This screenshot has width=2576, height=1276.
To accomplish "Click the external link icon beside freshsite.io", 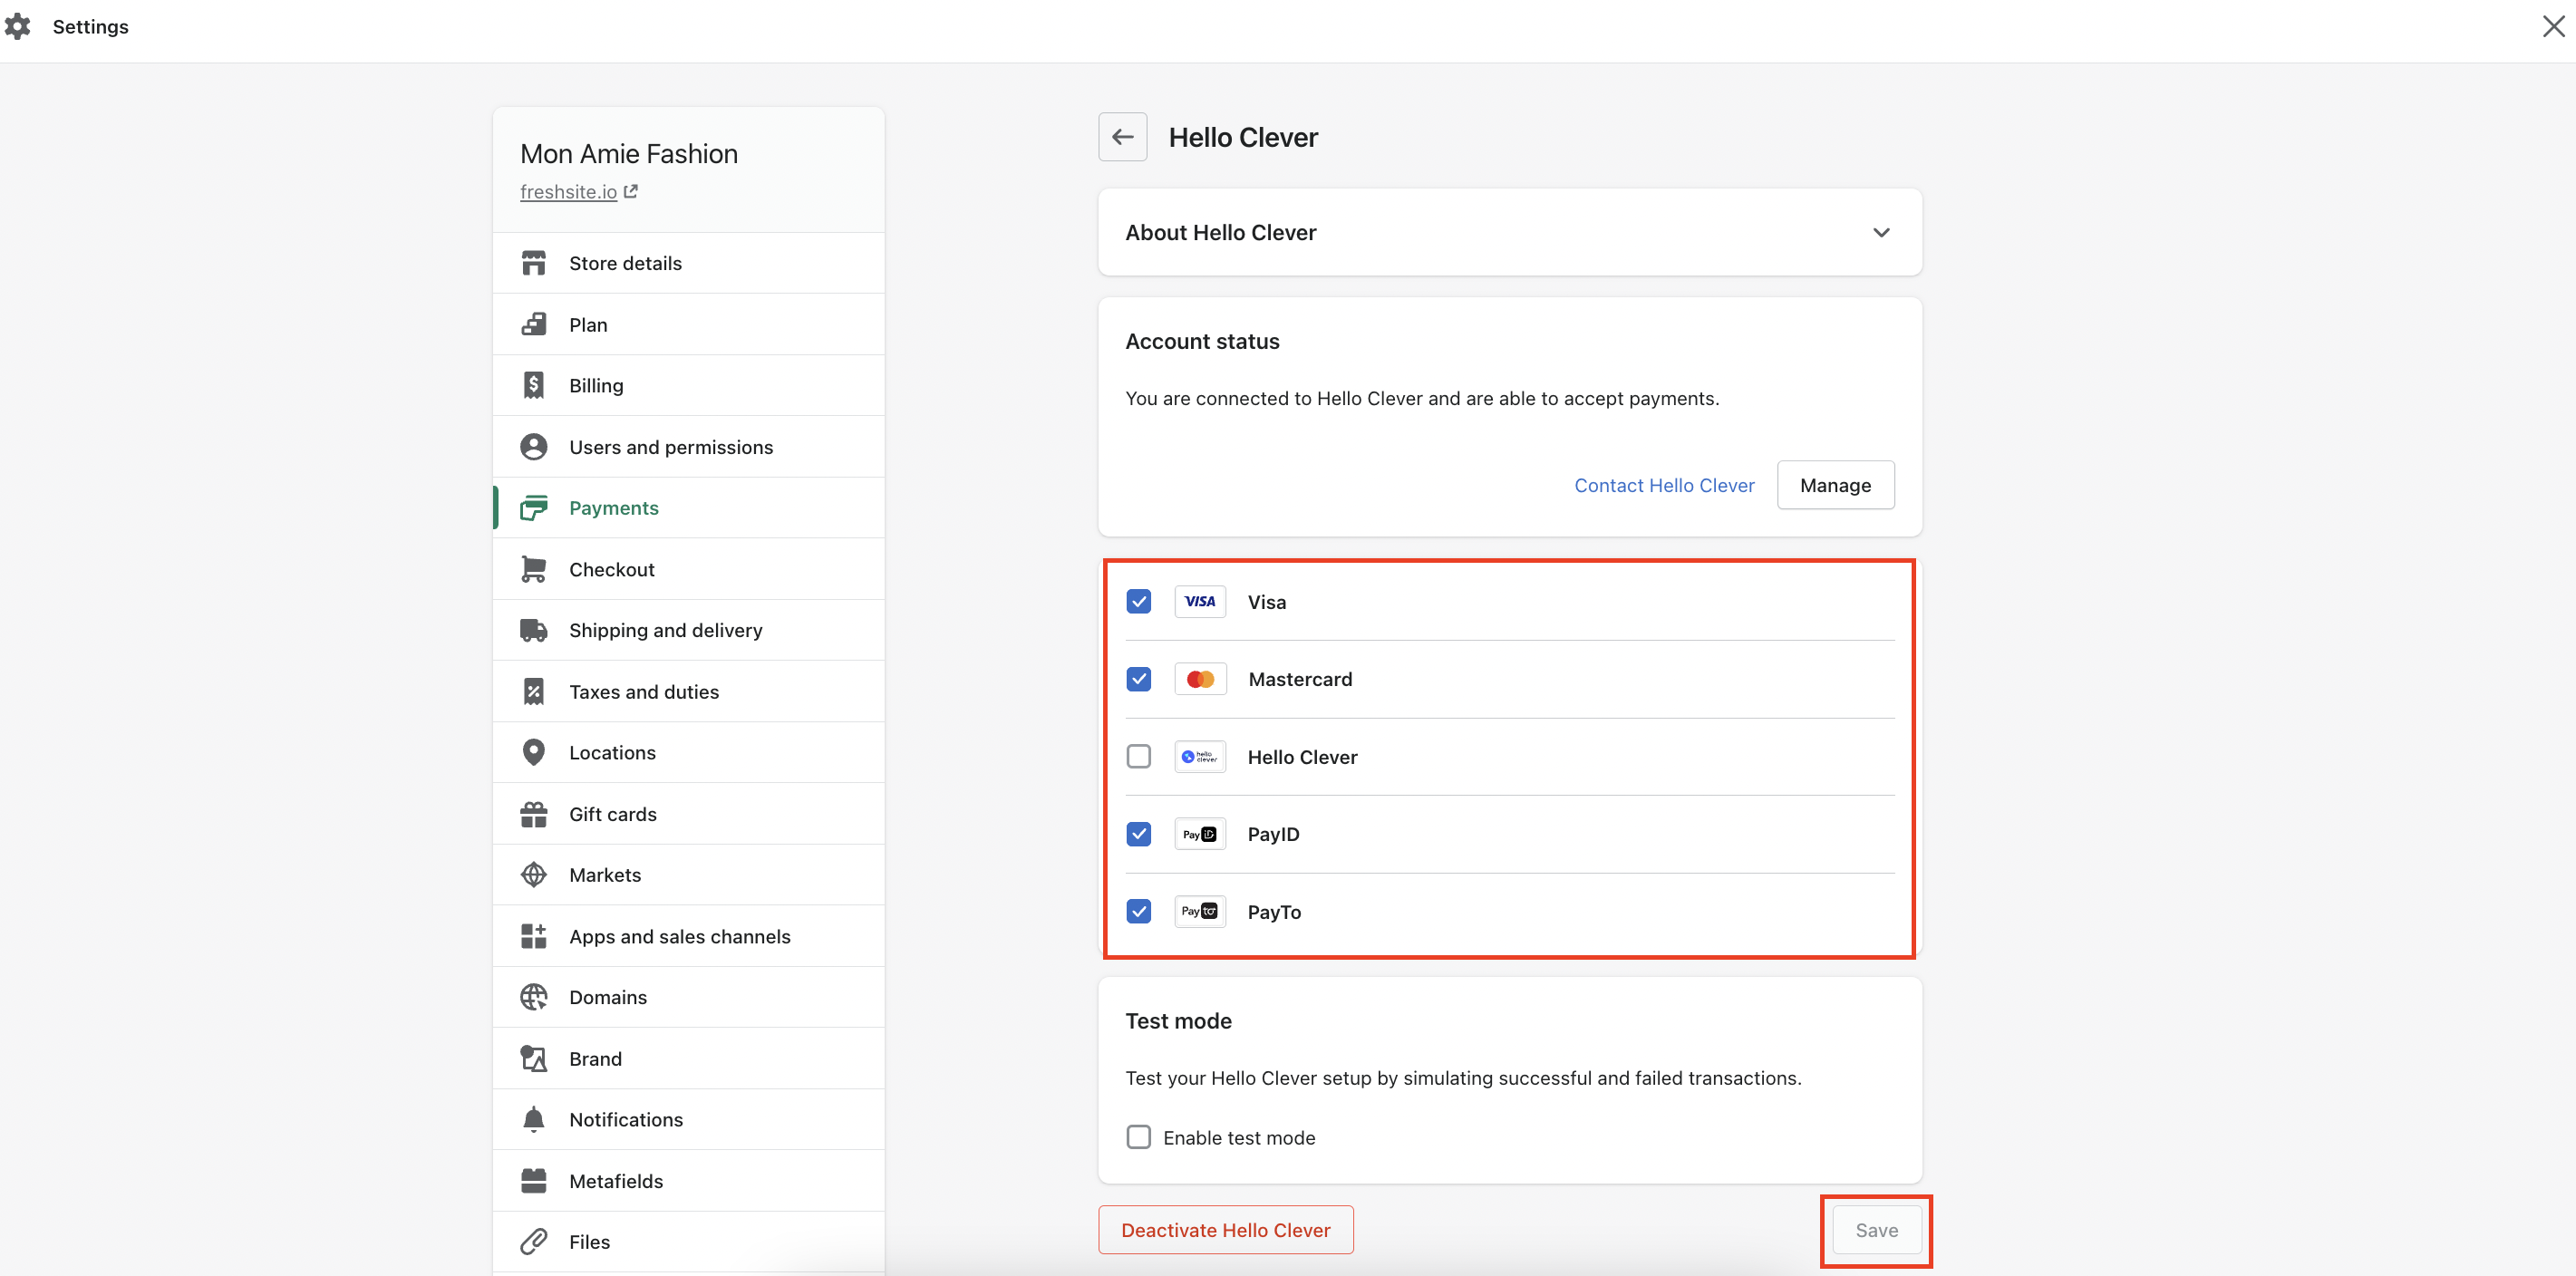I will 631,191.
